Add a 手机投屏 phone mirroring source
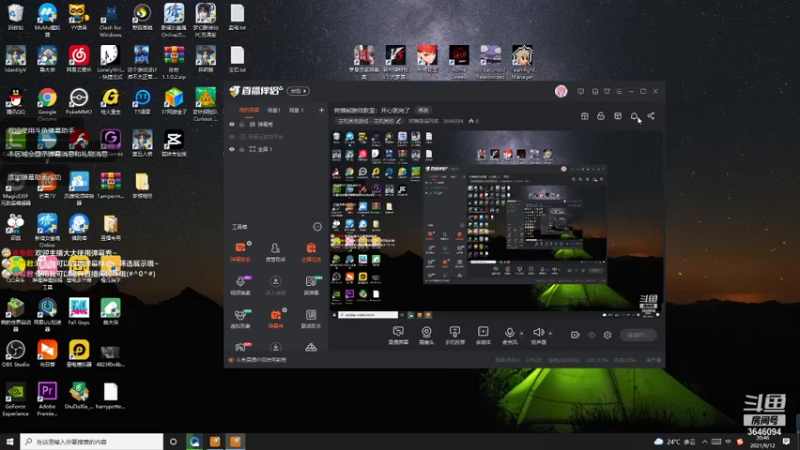The image size is (800, 450). click(x=455, y=335)
